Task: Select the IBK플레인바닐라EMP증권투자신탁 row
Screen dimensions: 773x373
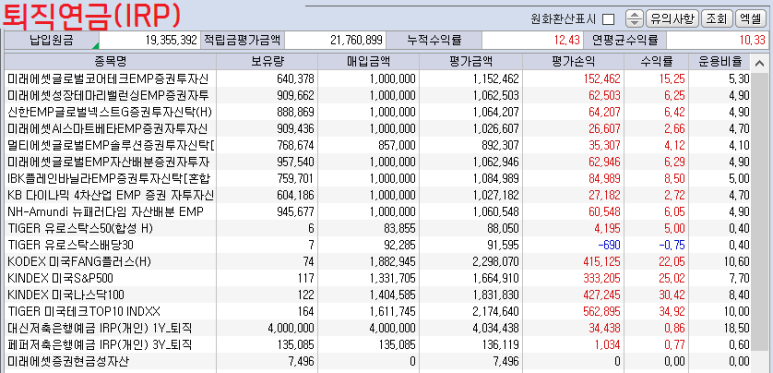Action: pyautogui.click(x=377, y=178)
